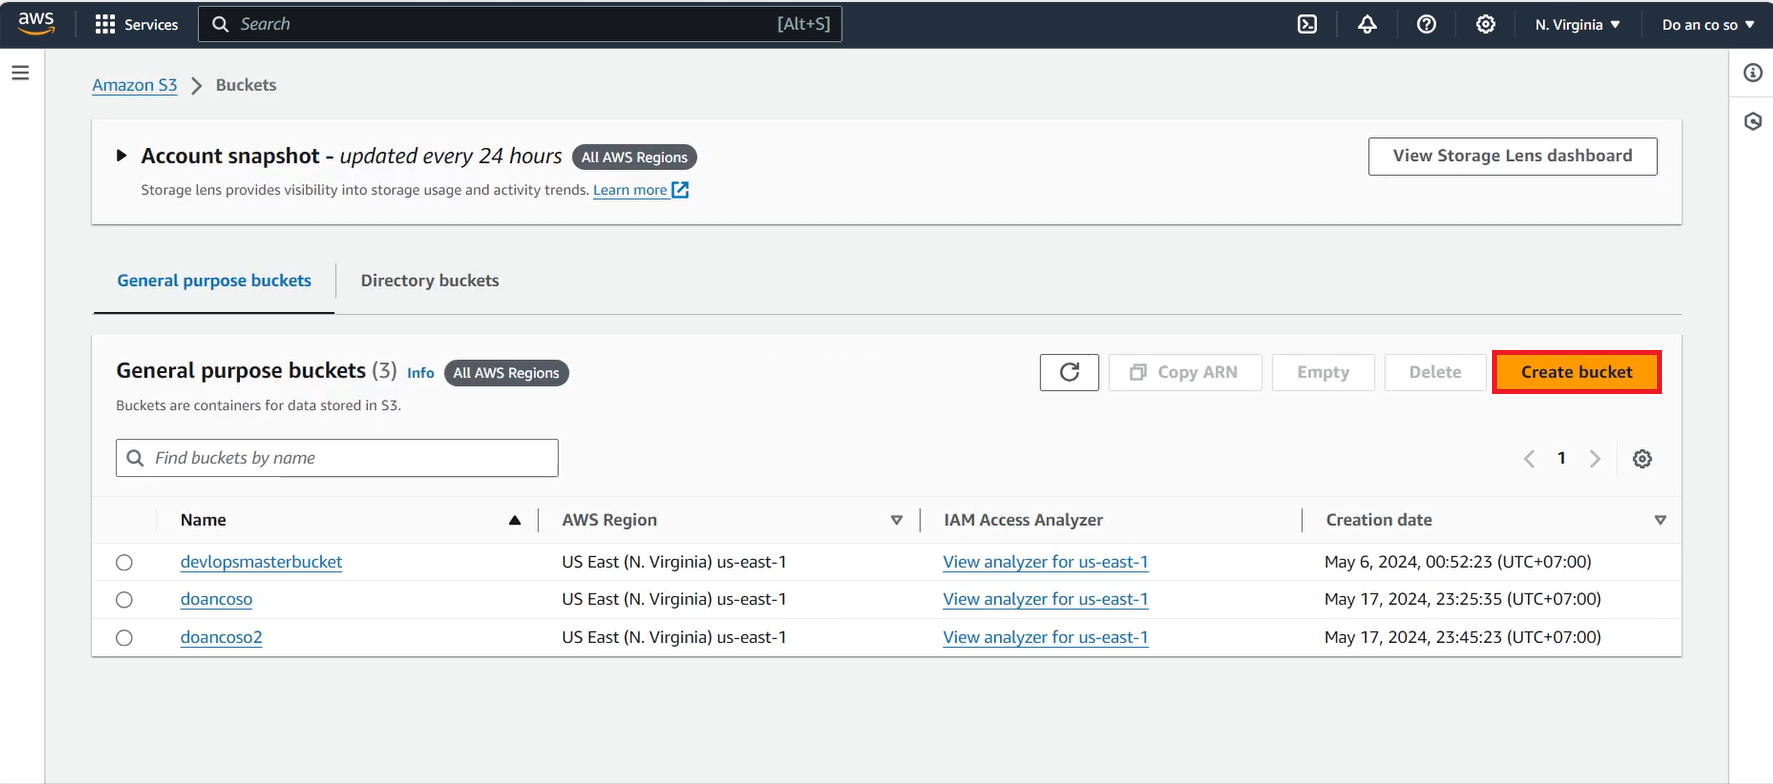Image resolution: width=1773 pixels, height=784 pixels.
Task: Open the help question mark icon
Action: (x=1426, y=24)
